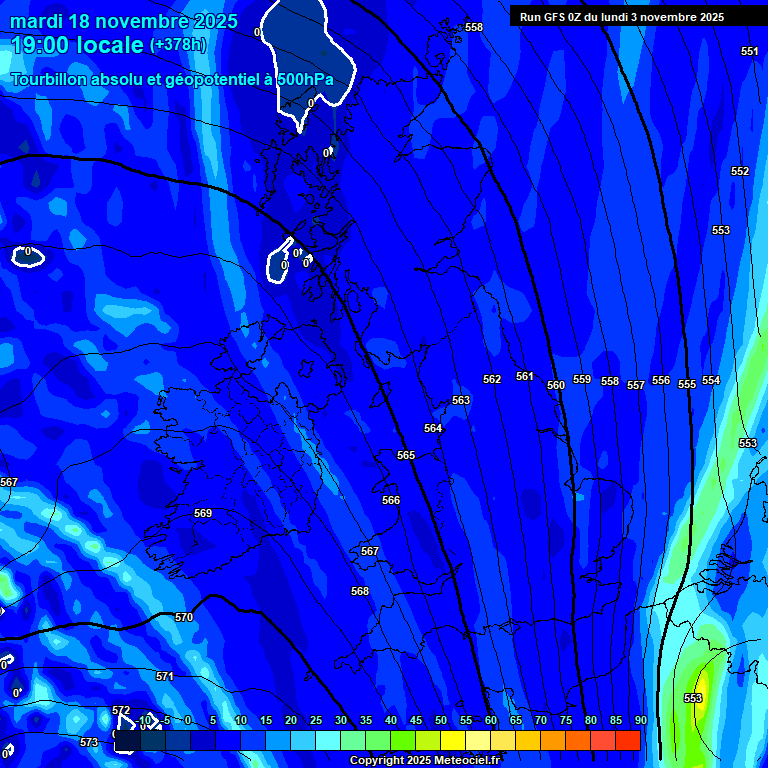Select the "19:00 locale" time label
Viewport: 768px width, 768px height.
(77, 45)
